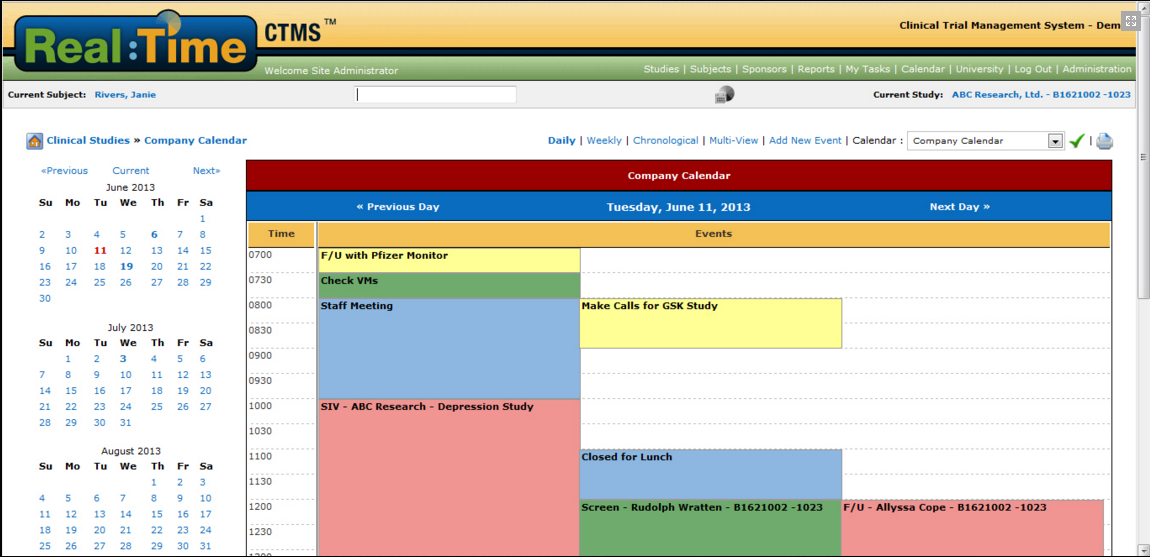Click the home icon beside Clinical Studies
1150x557 pixels.
click(x=34, y=142)
